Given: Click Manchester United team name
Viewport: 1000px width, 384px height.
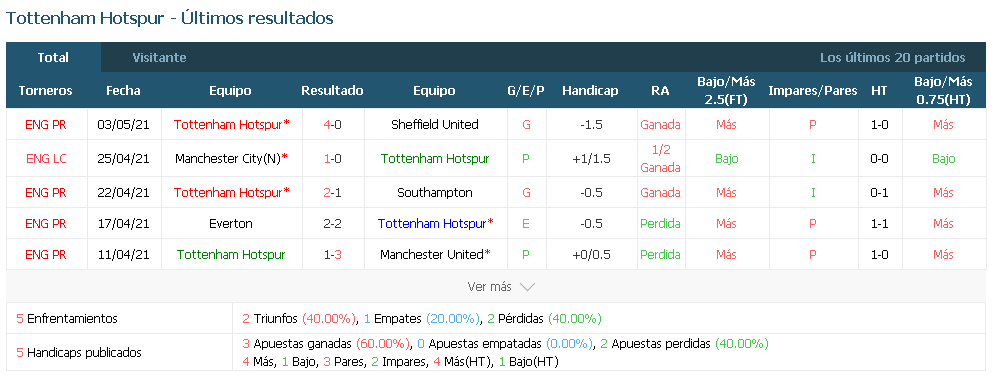Looking at the screenshot, I should (x=432, y=255).
